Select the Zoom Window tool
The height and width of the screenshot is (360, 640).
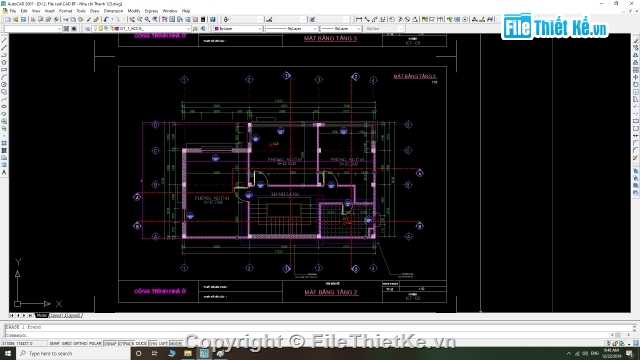pyautogui.click(x=147, y=19)
